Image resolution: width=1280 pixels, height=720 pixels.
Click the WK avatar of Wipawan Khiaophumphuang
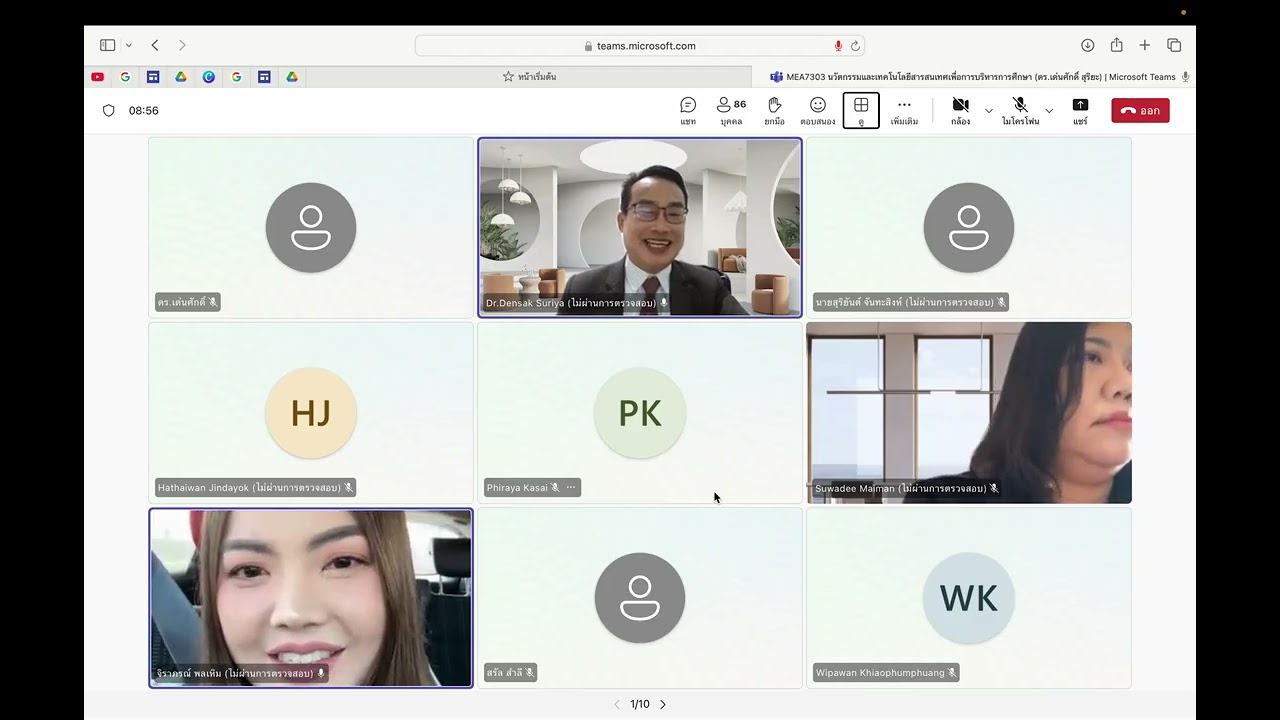coord(969,598)
